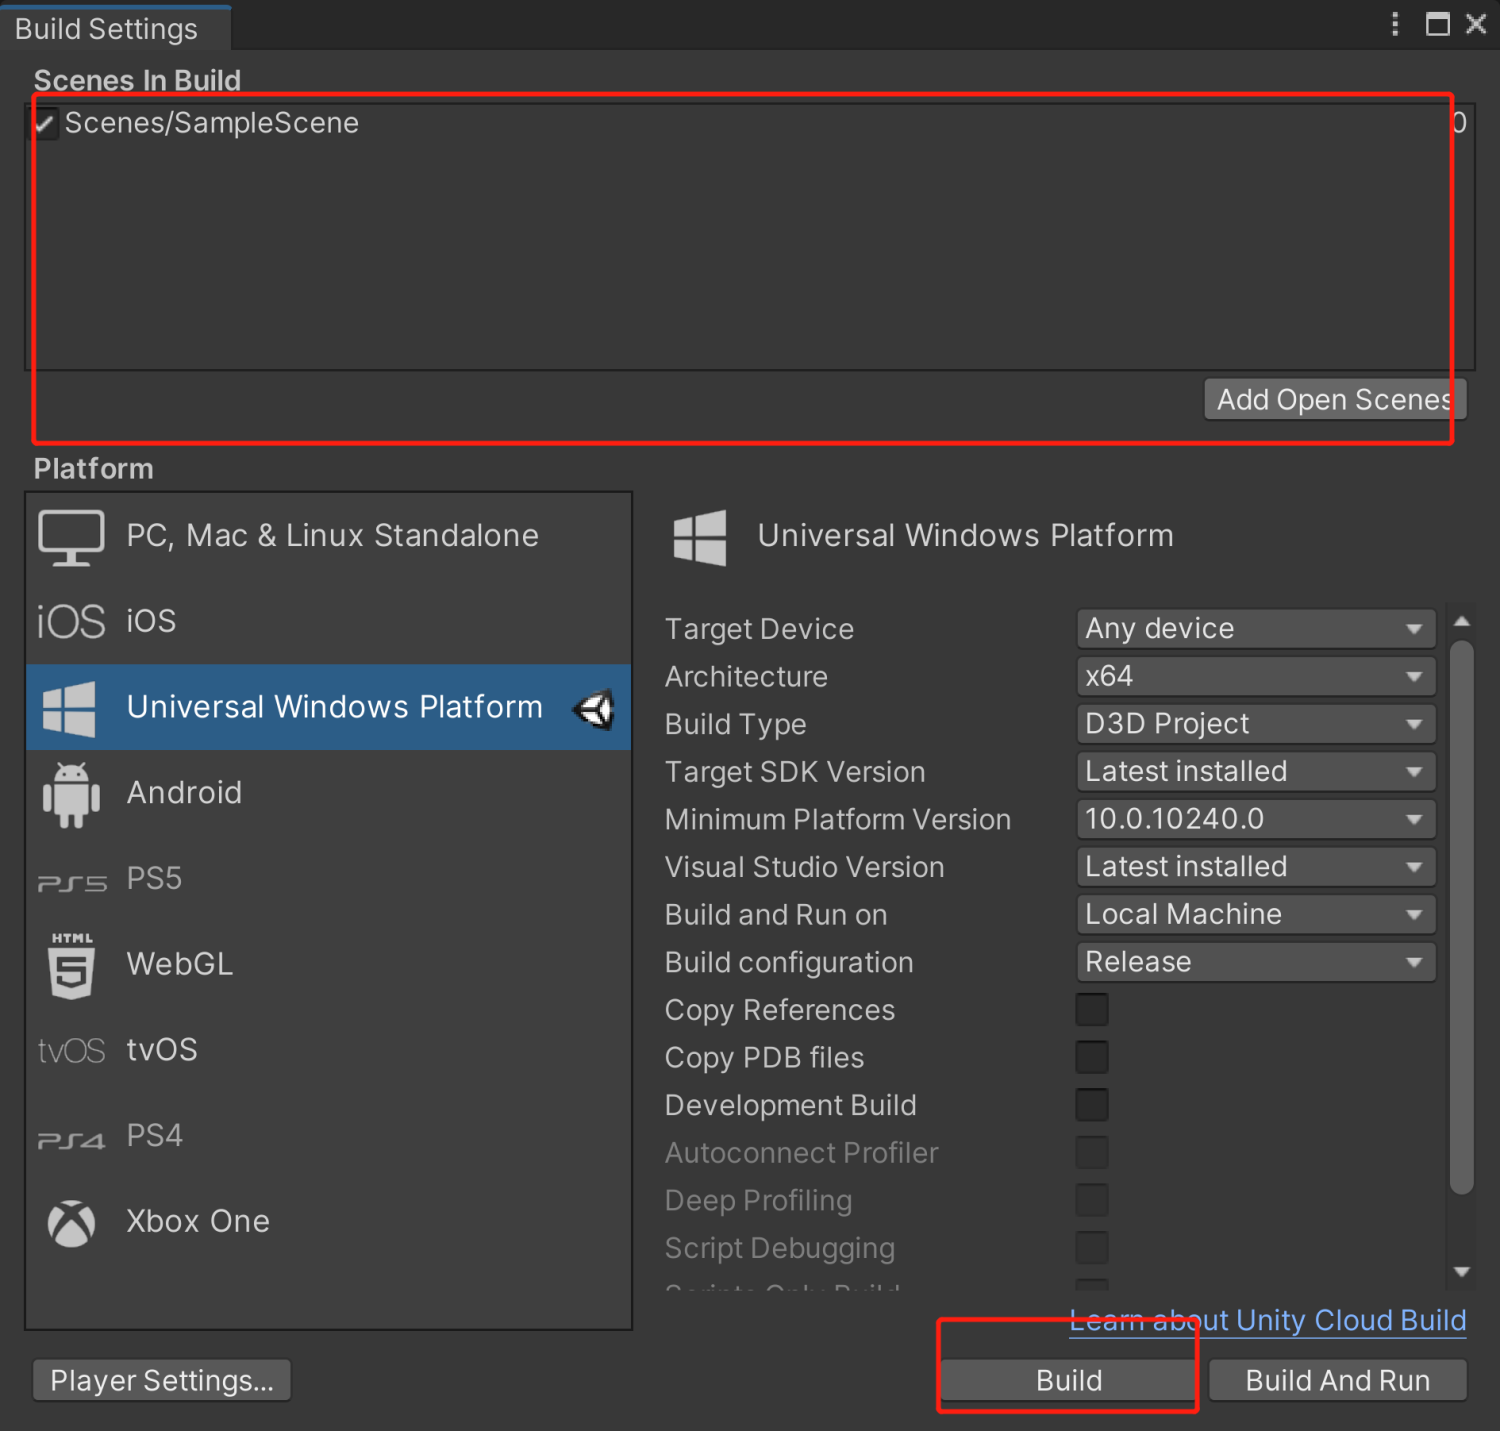Select the Xbox One platform entry
The width and height of the screenshot is (1500, 1431).
point(329,1222)
